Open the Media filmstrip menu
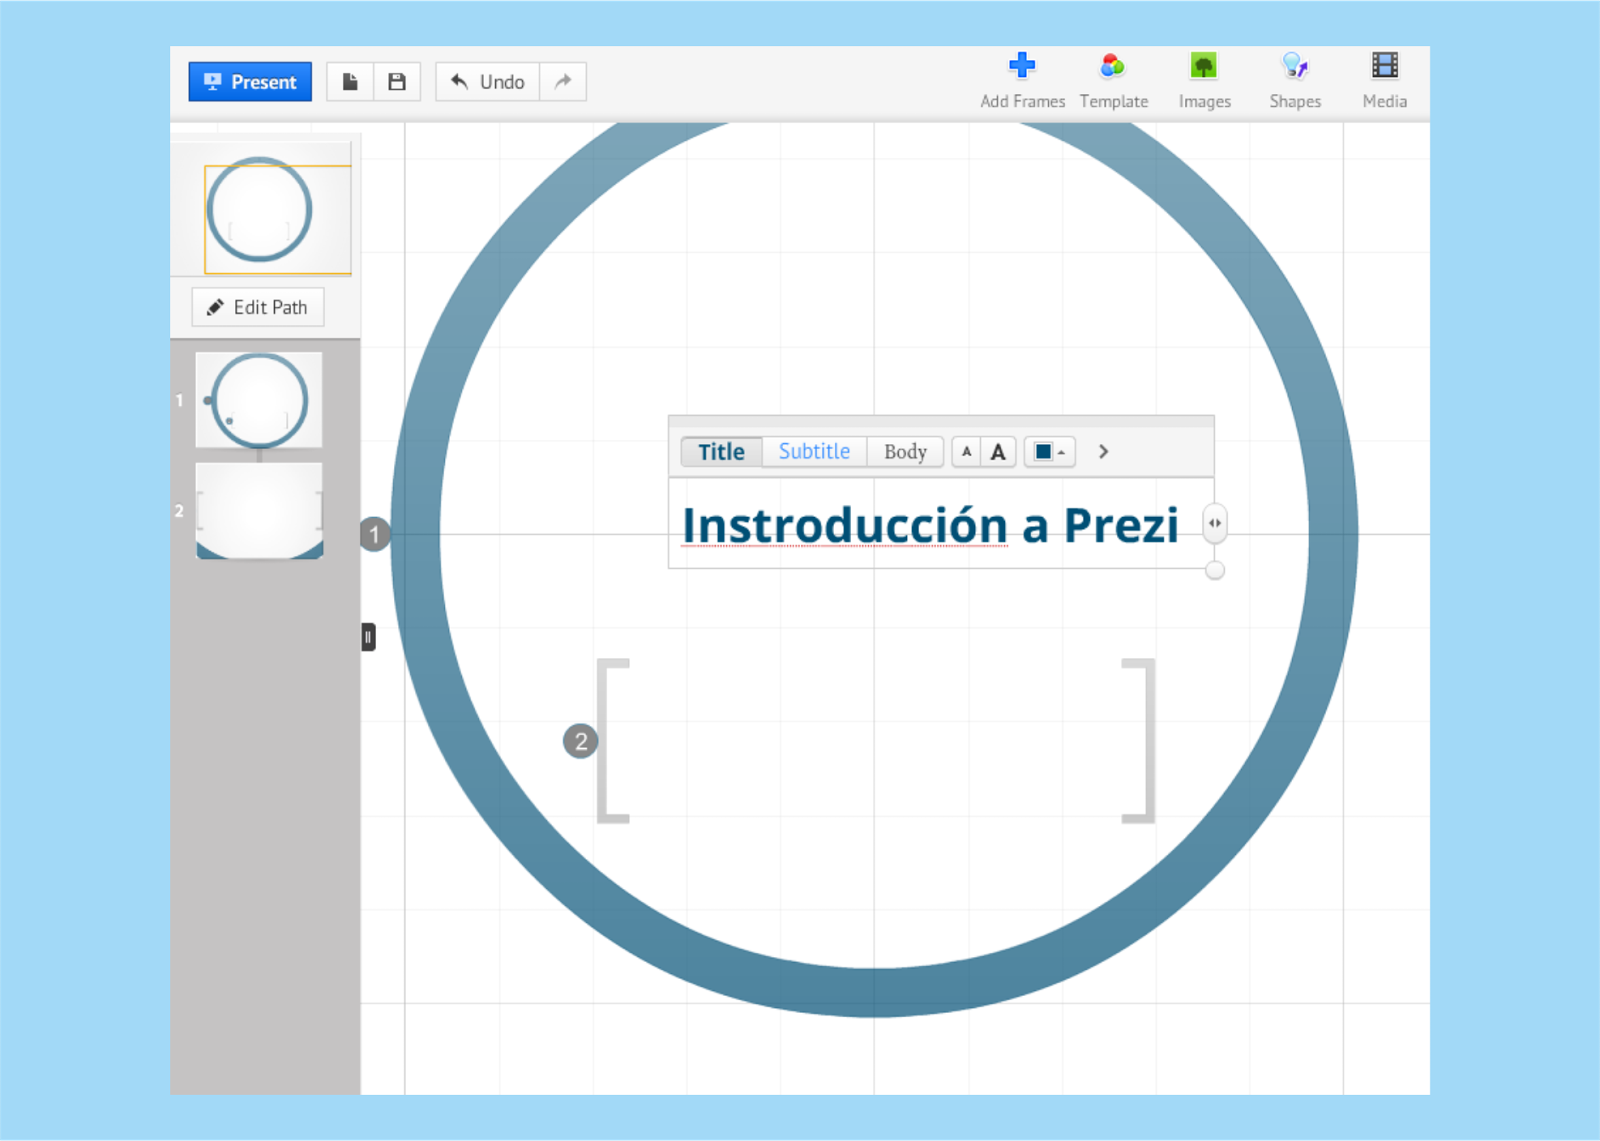This screenshot has height=1141, width=1600. click(x=1385, y=81)
